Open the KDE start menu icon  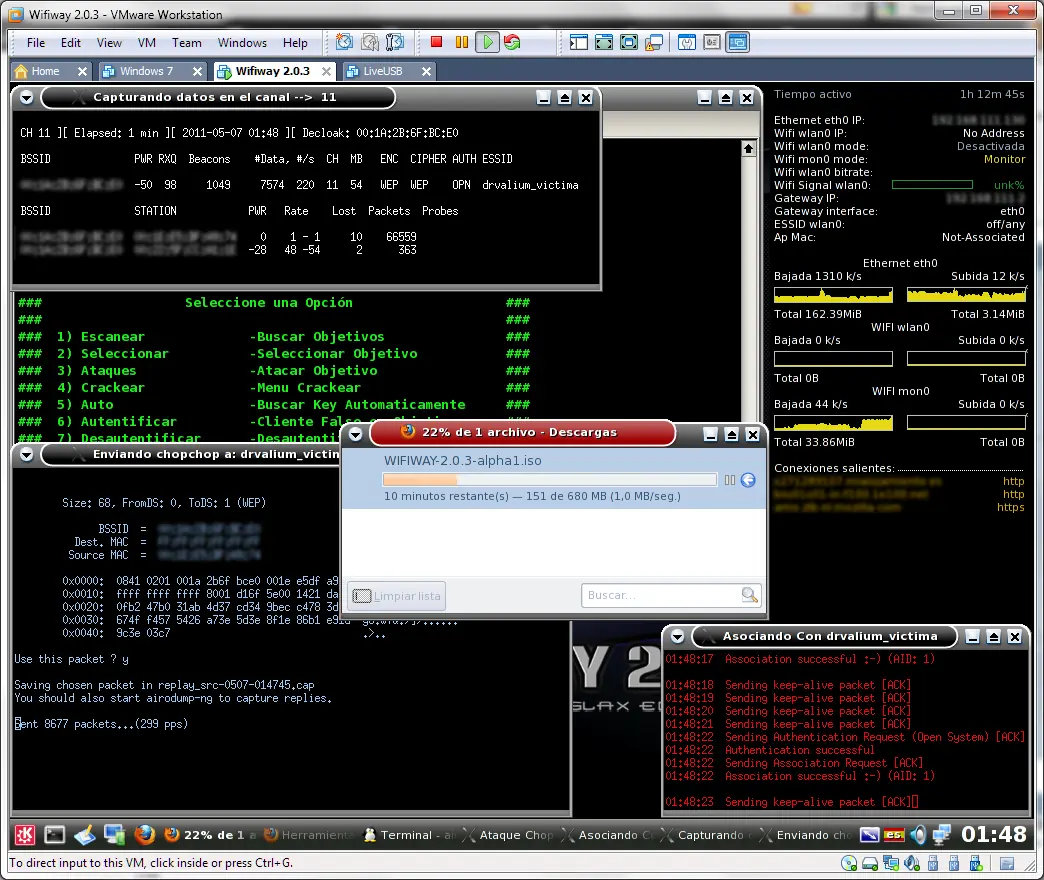(25, 835)
